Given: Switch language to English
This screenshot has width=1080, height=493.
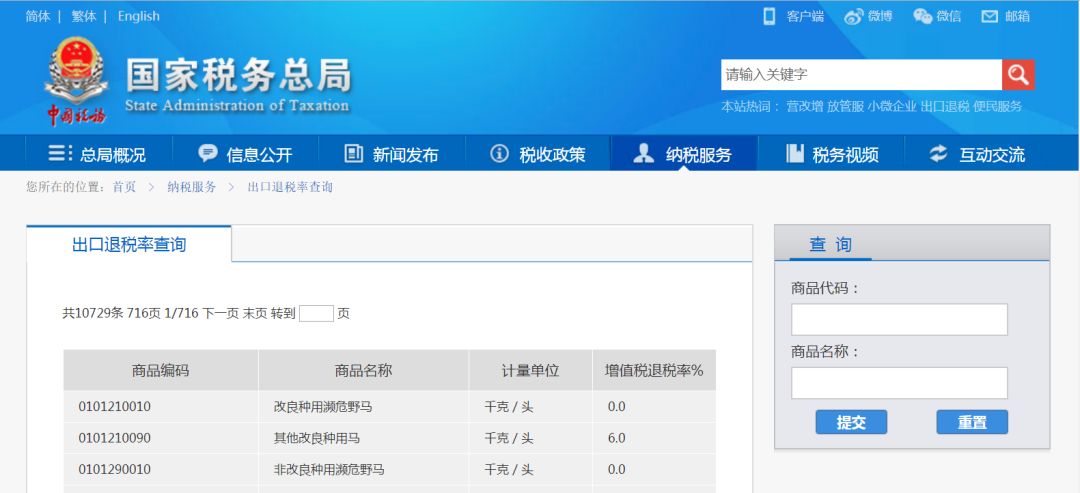Looking at the screenshot, I should point(138,17).
